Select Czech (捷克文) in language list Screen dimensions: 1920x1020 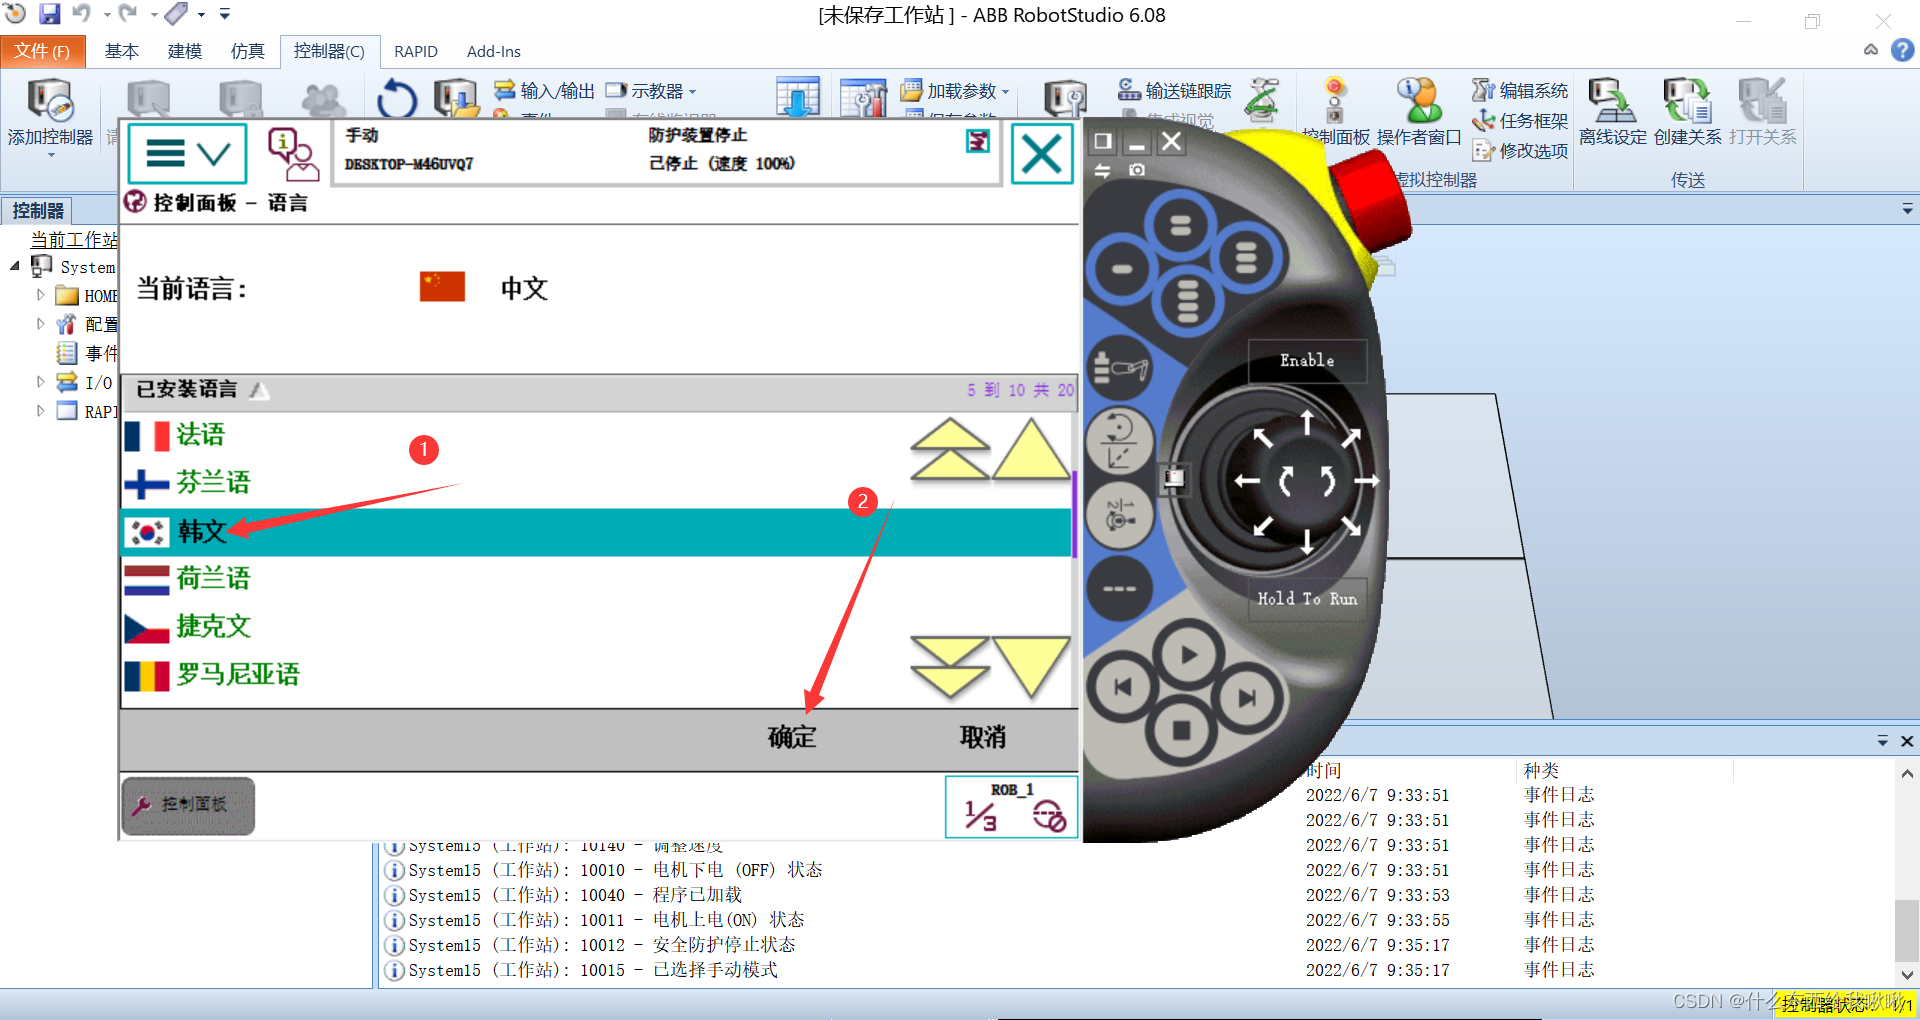[596, 627]
